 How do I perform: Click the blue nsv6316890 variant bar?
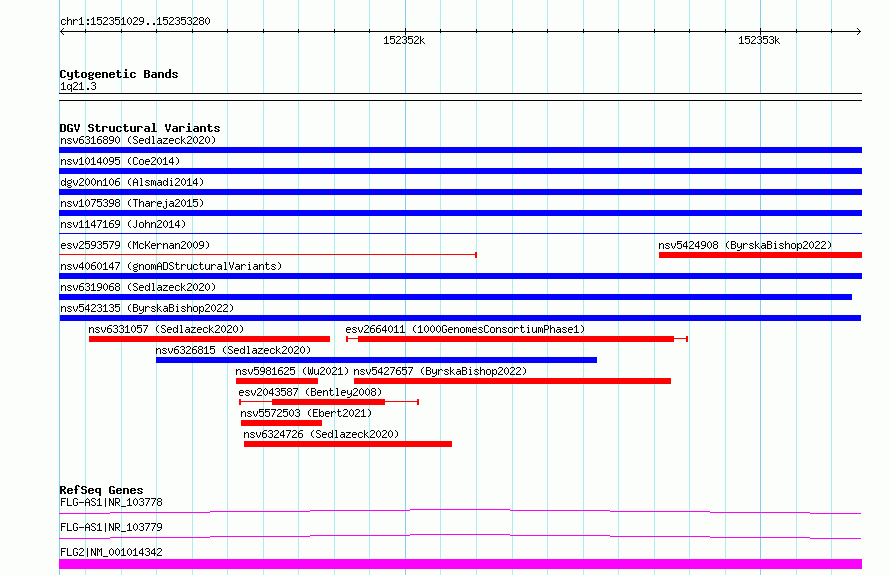coord(460,150)
